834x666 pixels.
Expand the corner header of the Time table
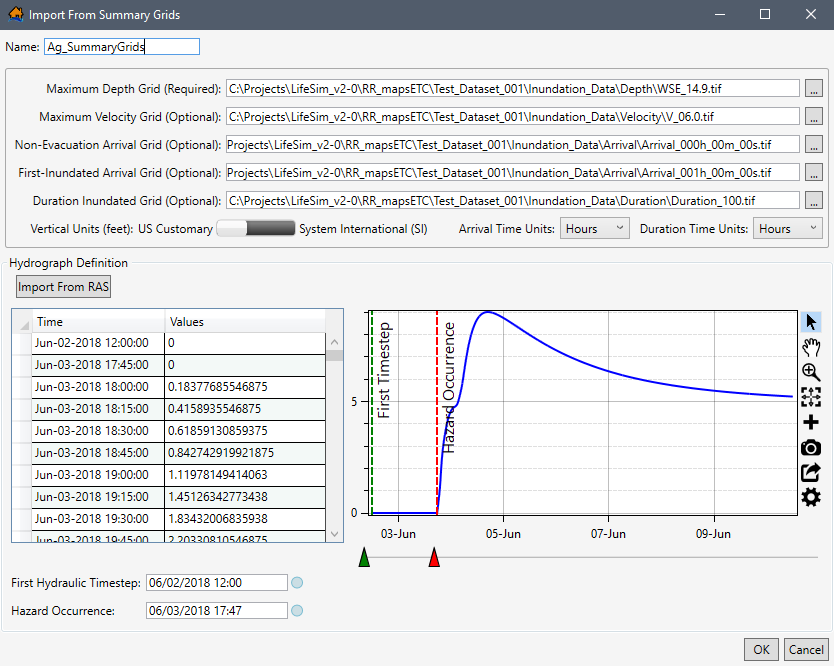coord(22,322)
